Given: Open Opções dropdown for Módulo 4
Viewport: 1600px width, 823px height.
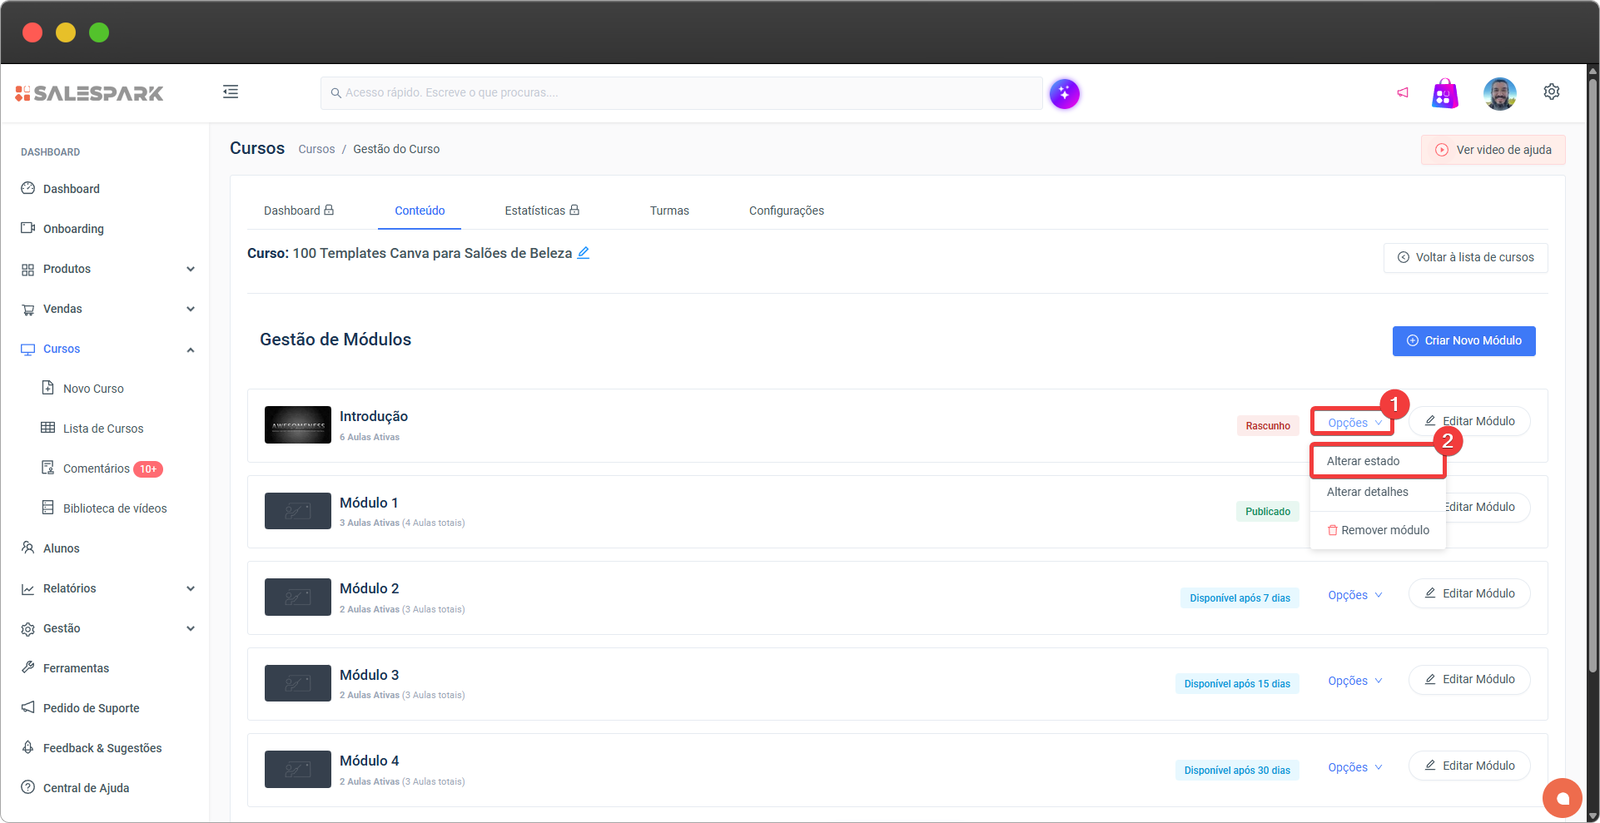Looking at the screenshot, I should point(1354,768).
